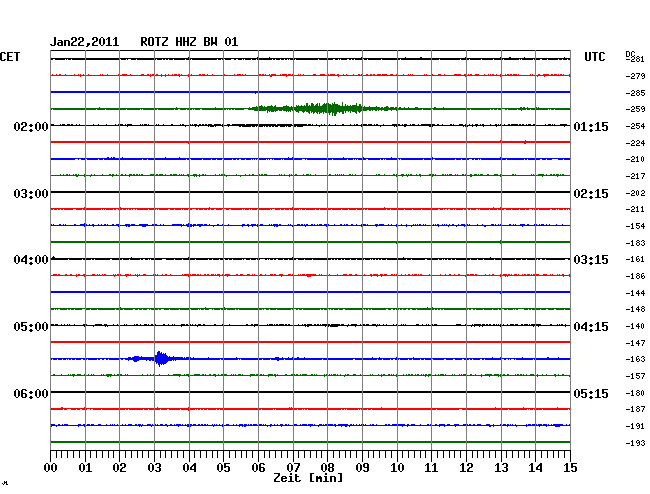Click x-axis minute tick label 03
This screenshot has height=494, width=650.
coord(155,468)
